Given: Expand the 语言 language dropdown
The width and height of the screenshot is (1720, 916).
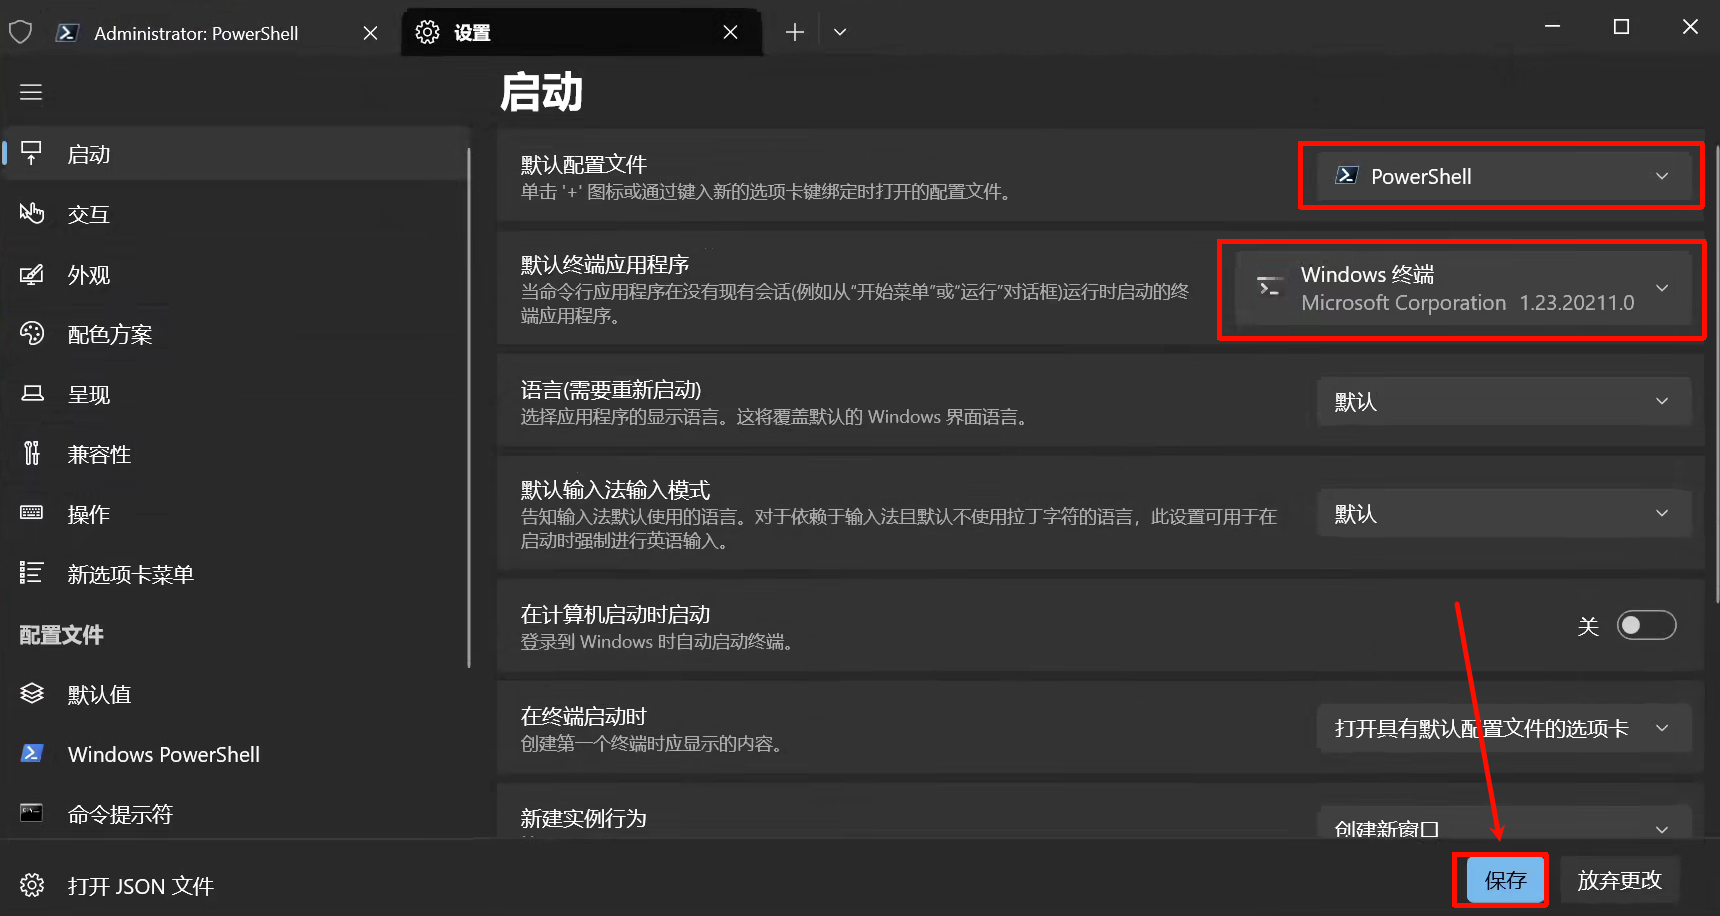Looking at the screenshot, I should [x=1503, y=401].
